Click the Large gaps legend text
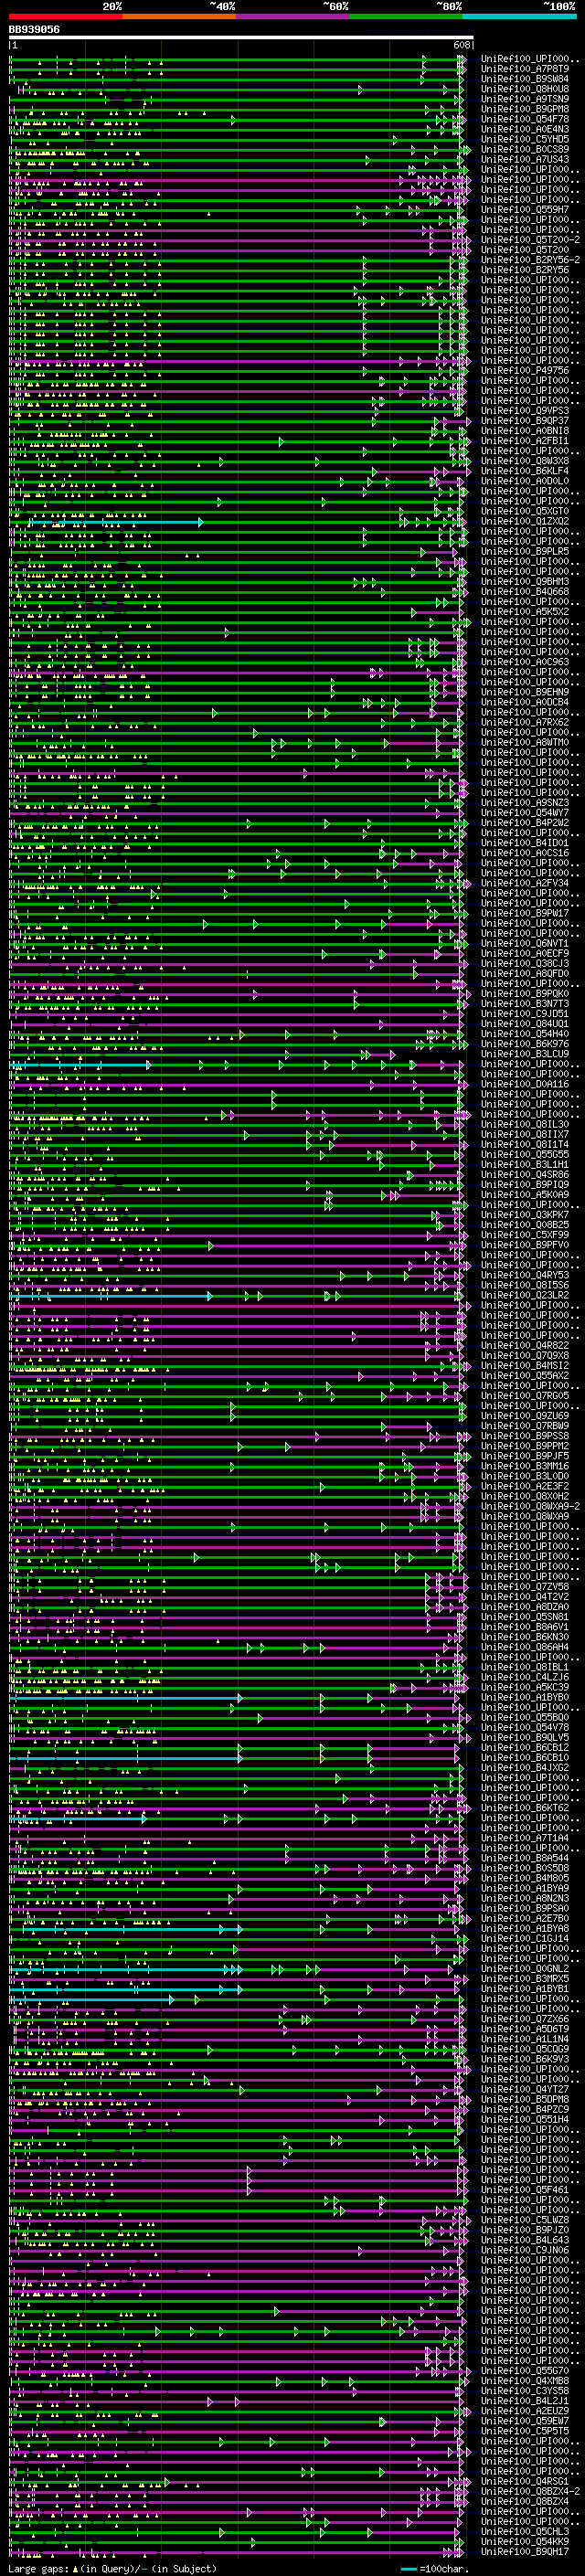The width and height of the screenshot is (585, 2576). (111, 2569)
